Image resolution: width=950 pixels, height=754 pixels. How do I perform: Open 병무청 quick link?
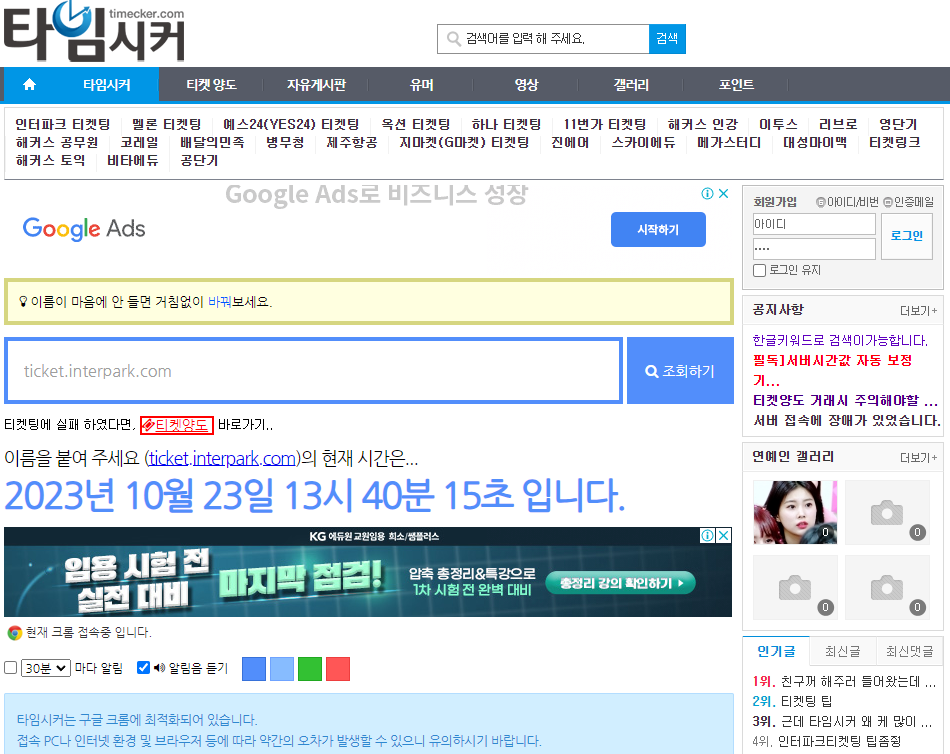(x=285, y=142)
